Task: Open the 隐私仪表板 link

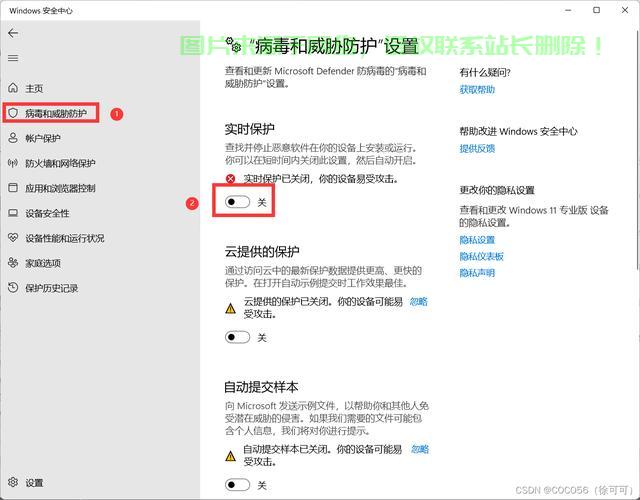Action: [482, 256]
